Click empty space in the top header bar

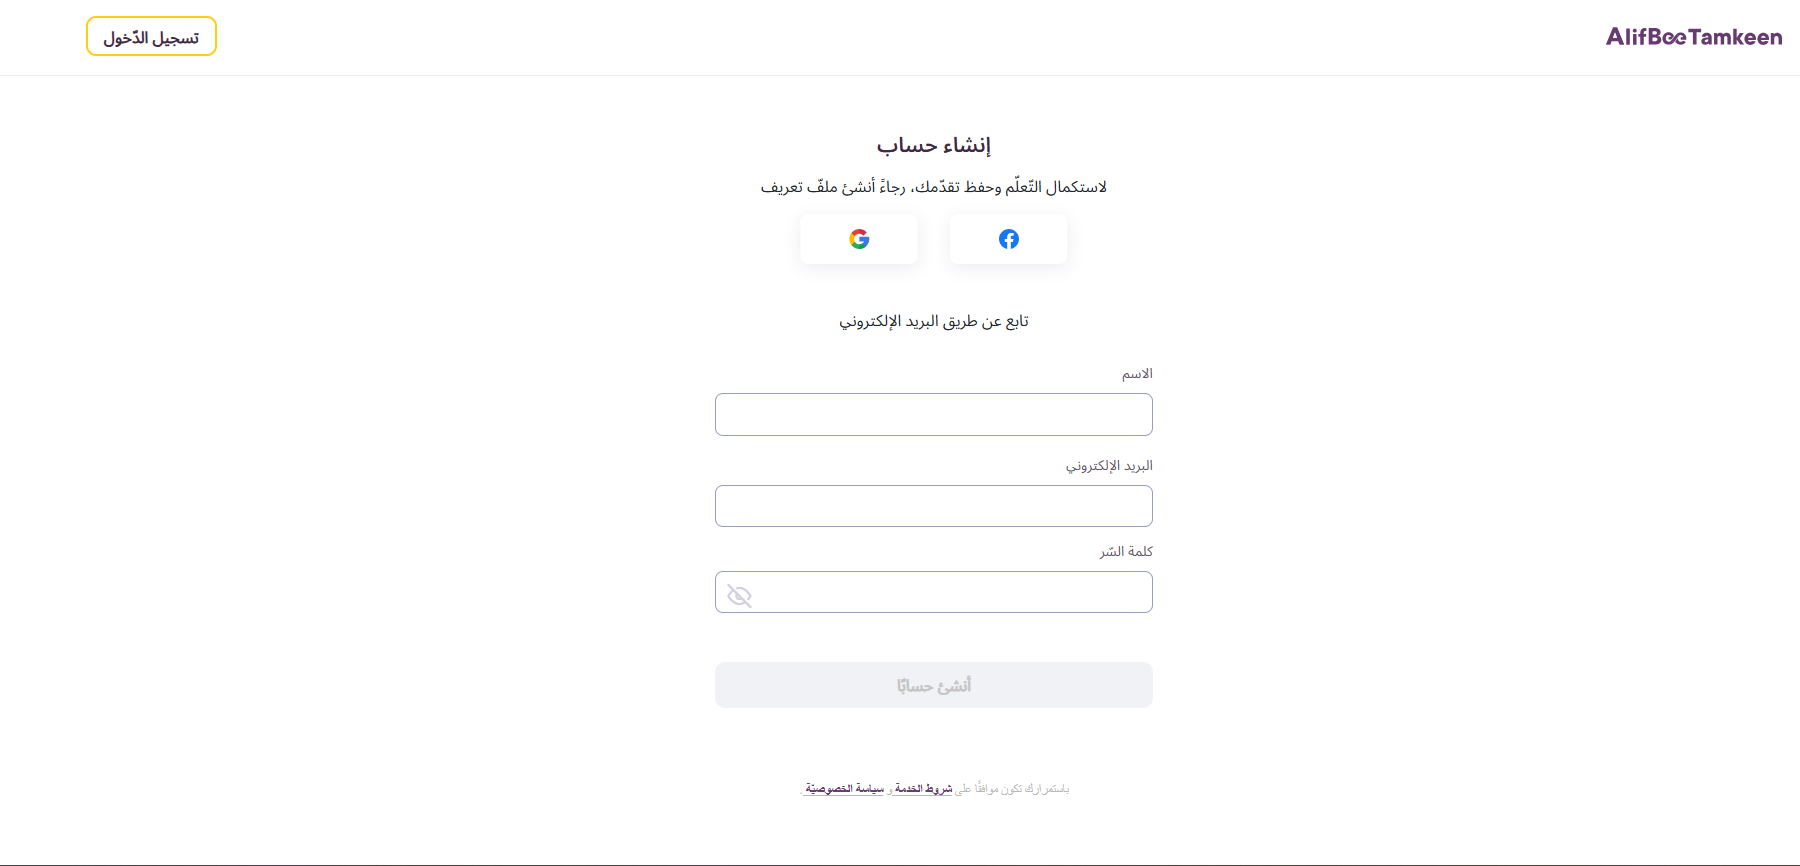click(x=900, y=37)
